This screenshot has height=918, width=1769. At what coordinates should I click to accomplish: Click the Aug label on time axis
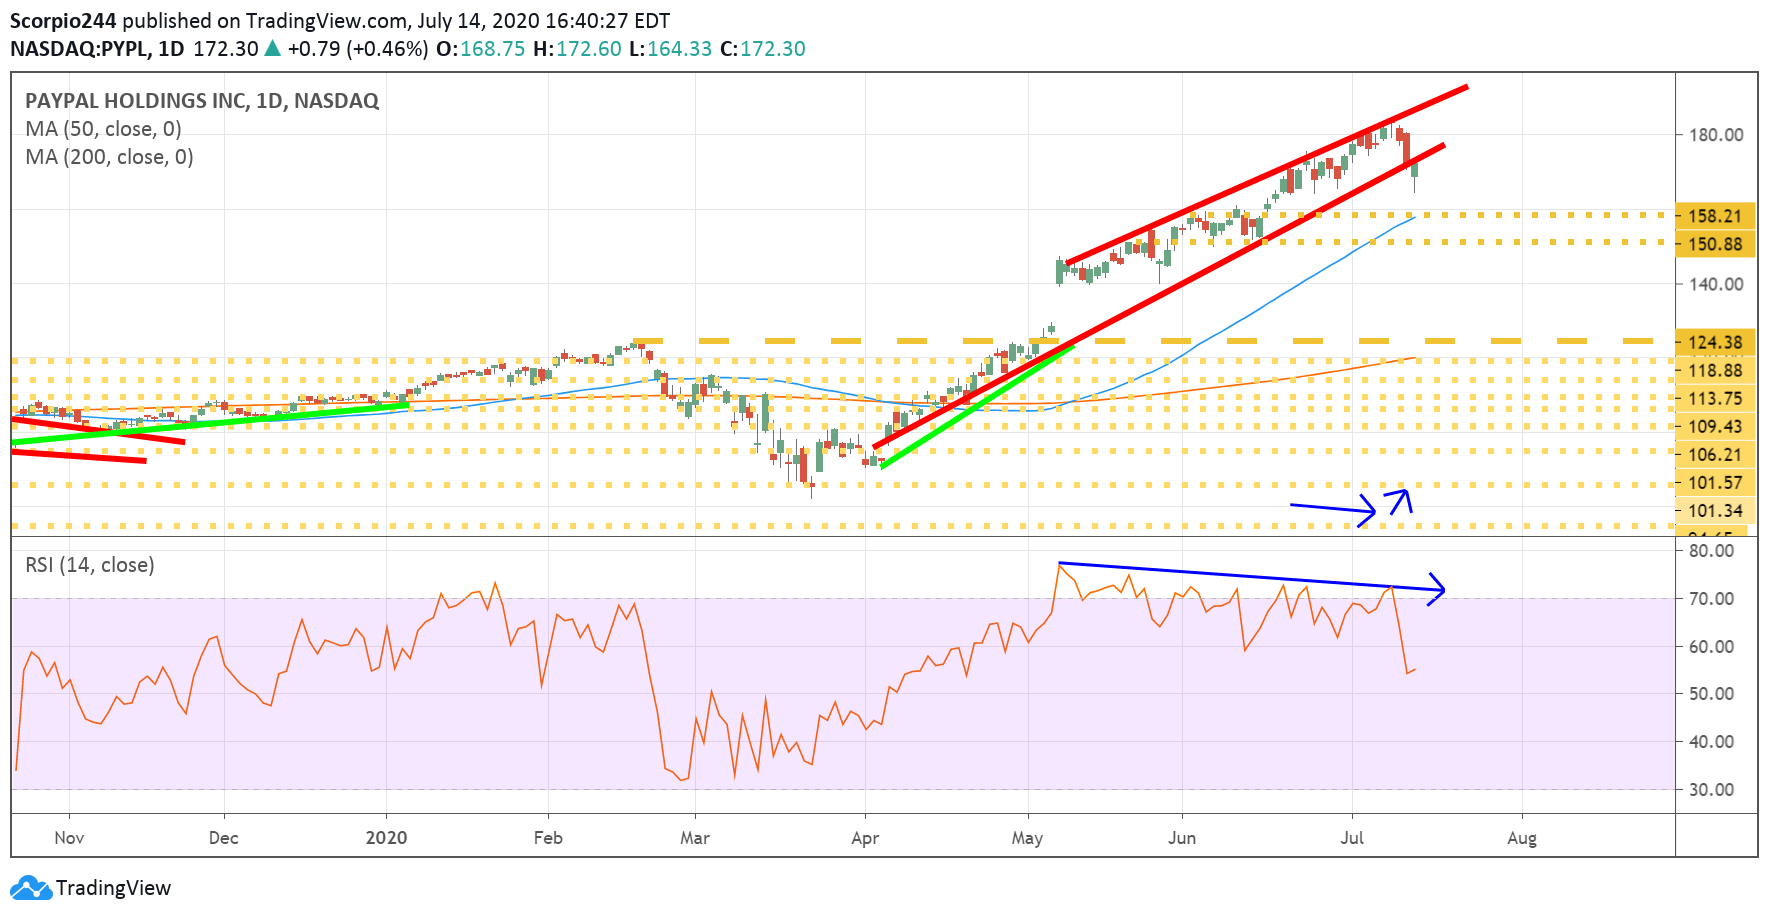click(1522, 838)
